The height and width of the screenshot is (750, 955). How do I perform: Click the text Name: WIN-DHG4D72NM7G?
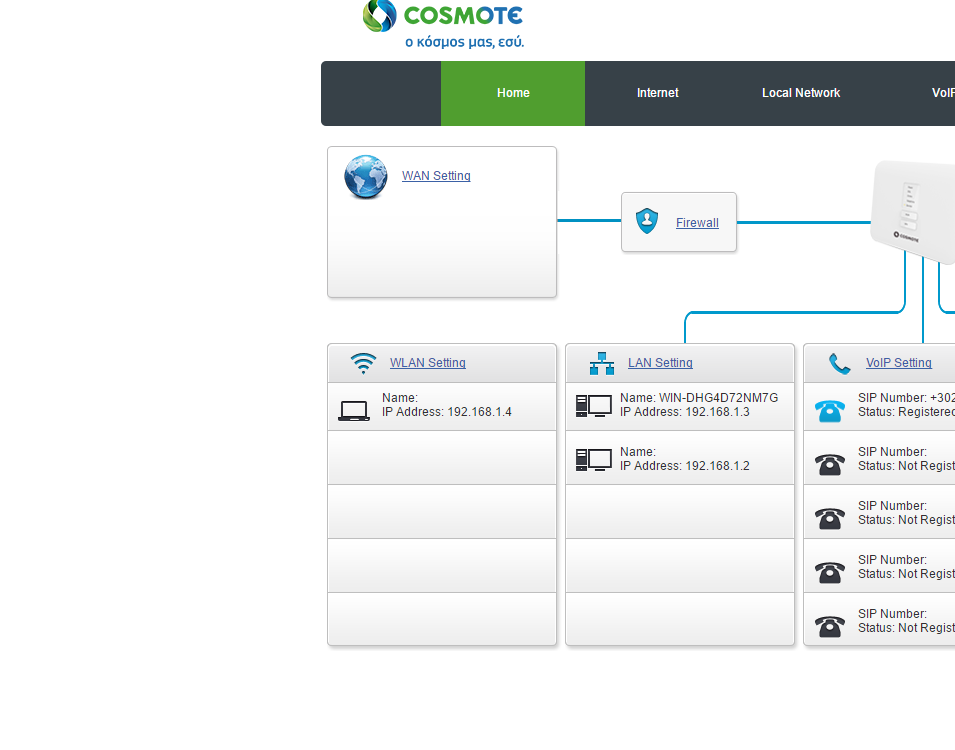(699, 398)
